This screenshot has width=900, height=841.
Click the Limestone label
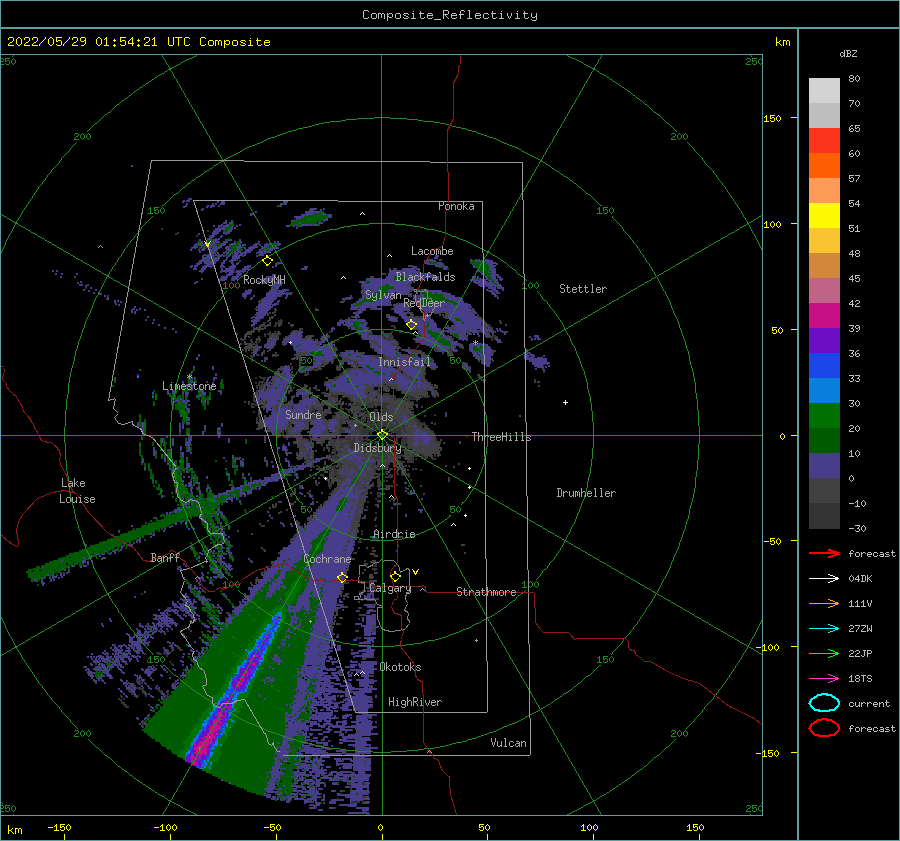(x=189, y=386)
